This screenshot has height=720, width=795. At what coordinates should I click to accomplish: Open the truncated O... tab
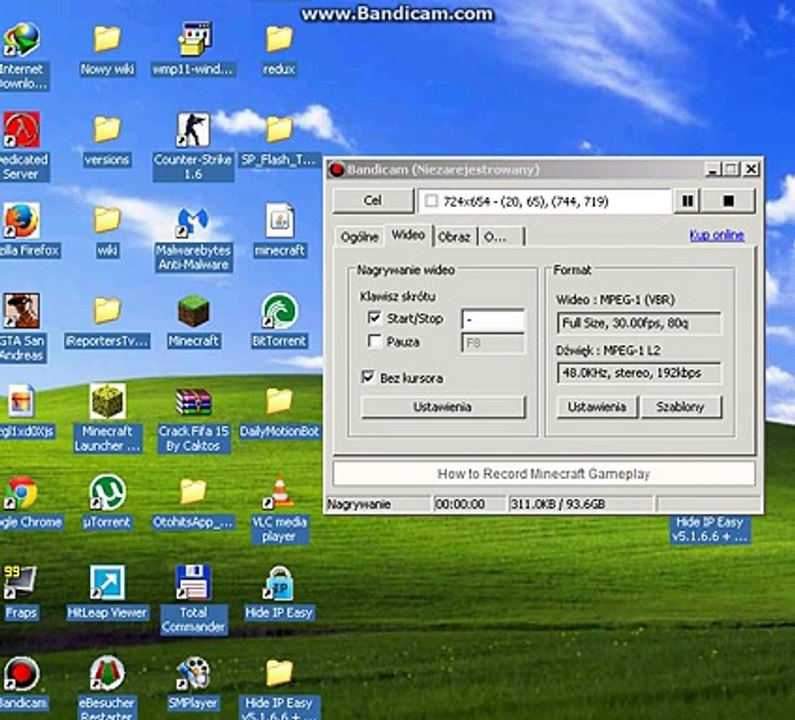pos(501,237)
